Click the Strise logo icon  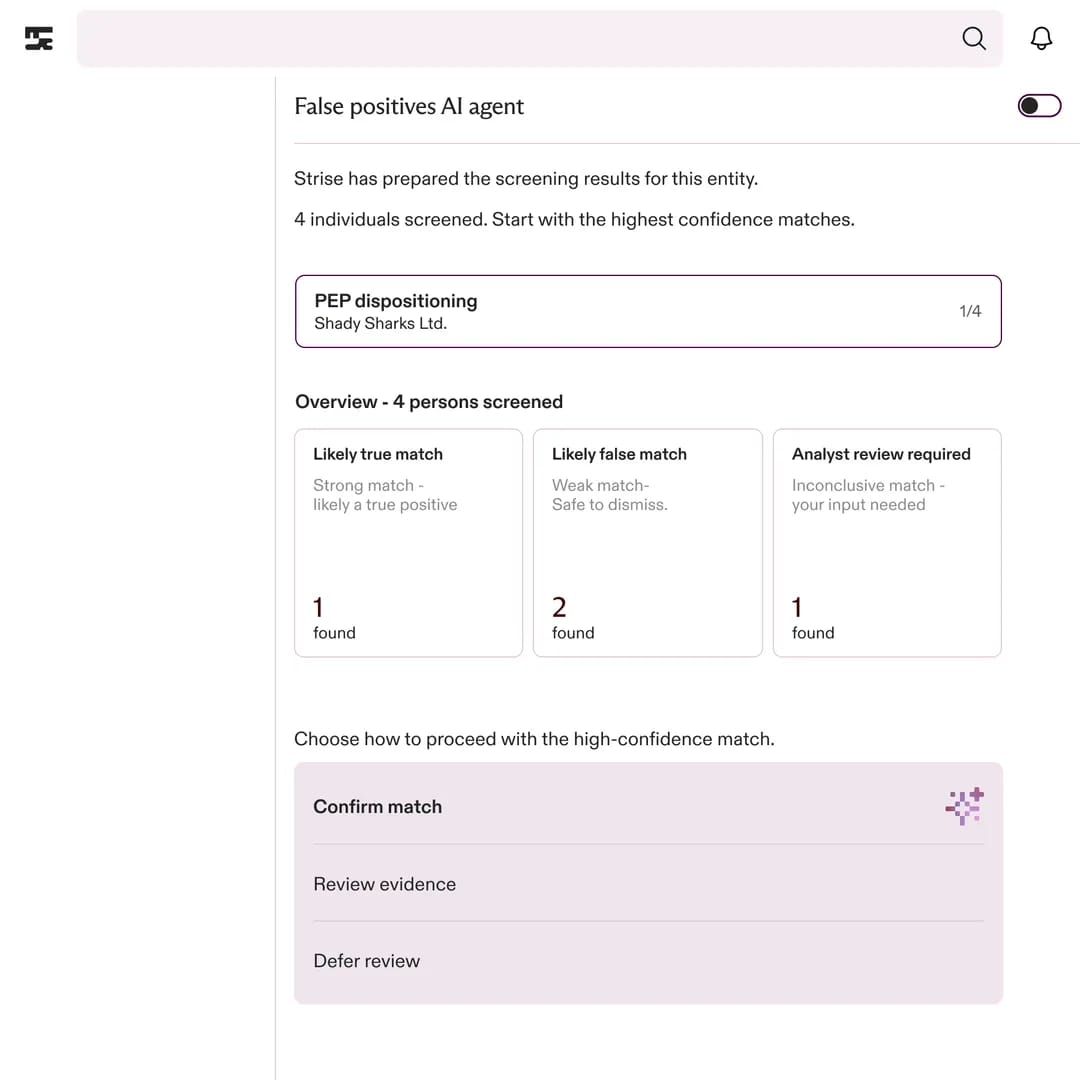39,39
